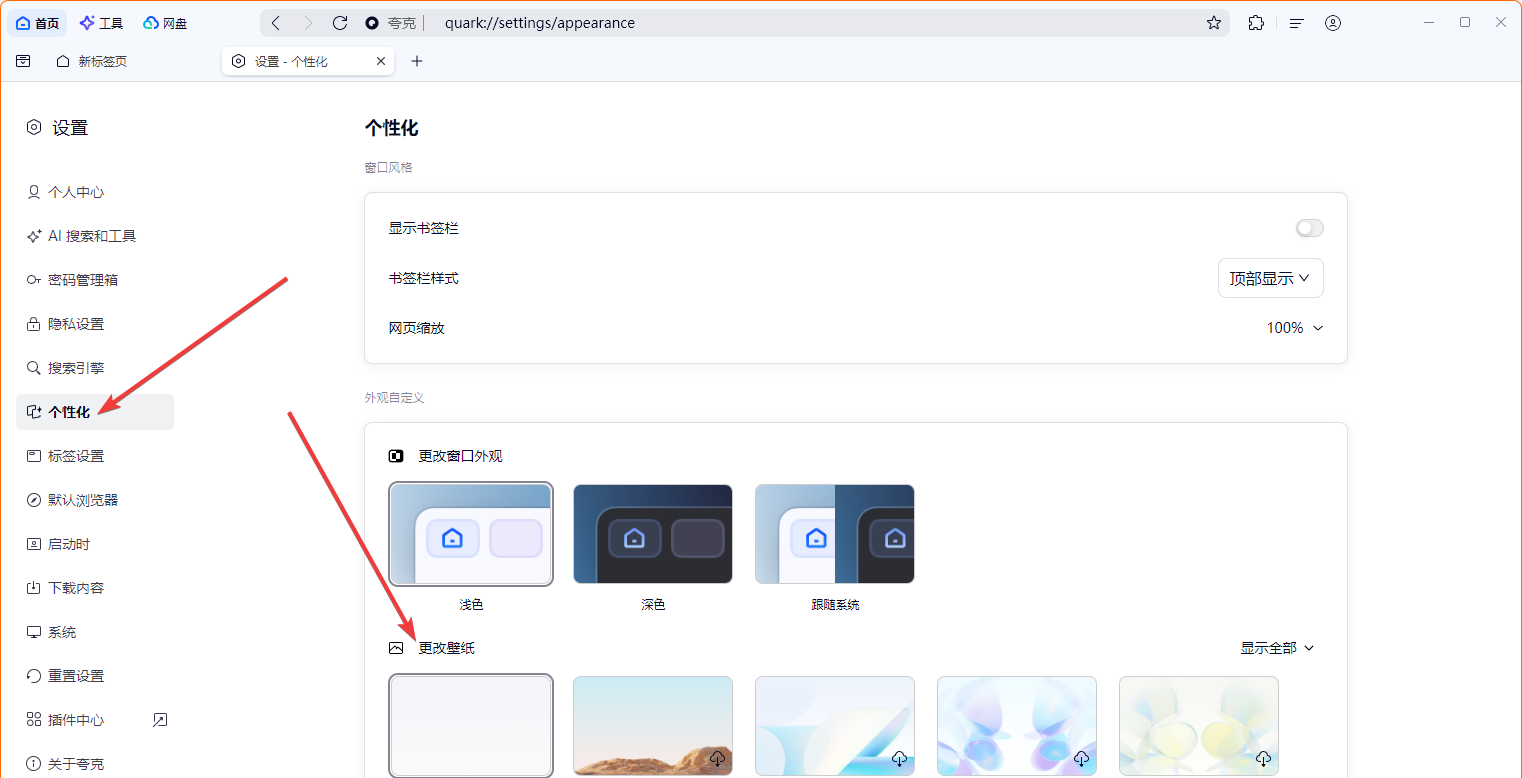This screenshot has height=778, width=1522.
Task: Open the 100% 网页缩放 dropdown
Action: tap(1295, 328)
